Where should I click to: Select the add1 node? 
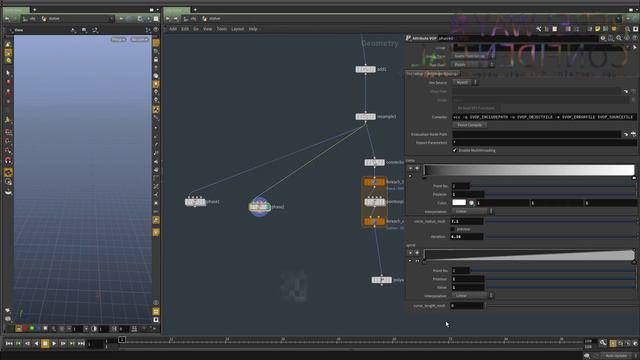365,69
